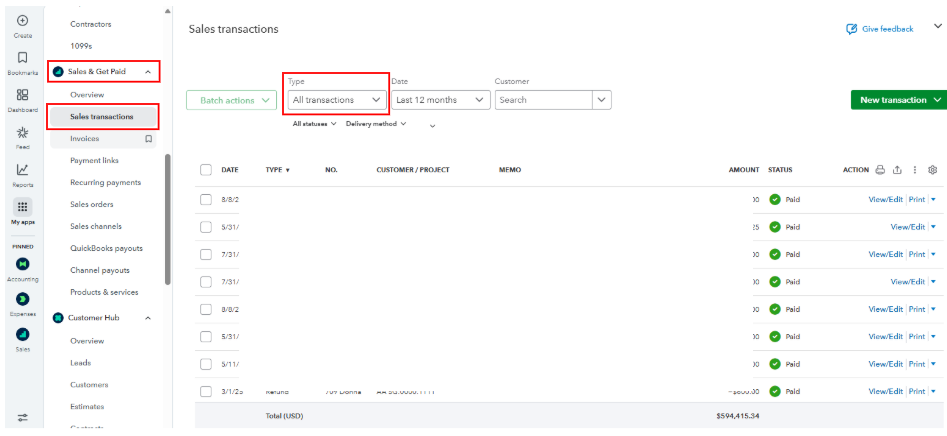The width and height of the screenshot is (947, 436).
Task: Tick checkbox for first 8/8 row
Action: [205, 200]
